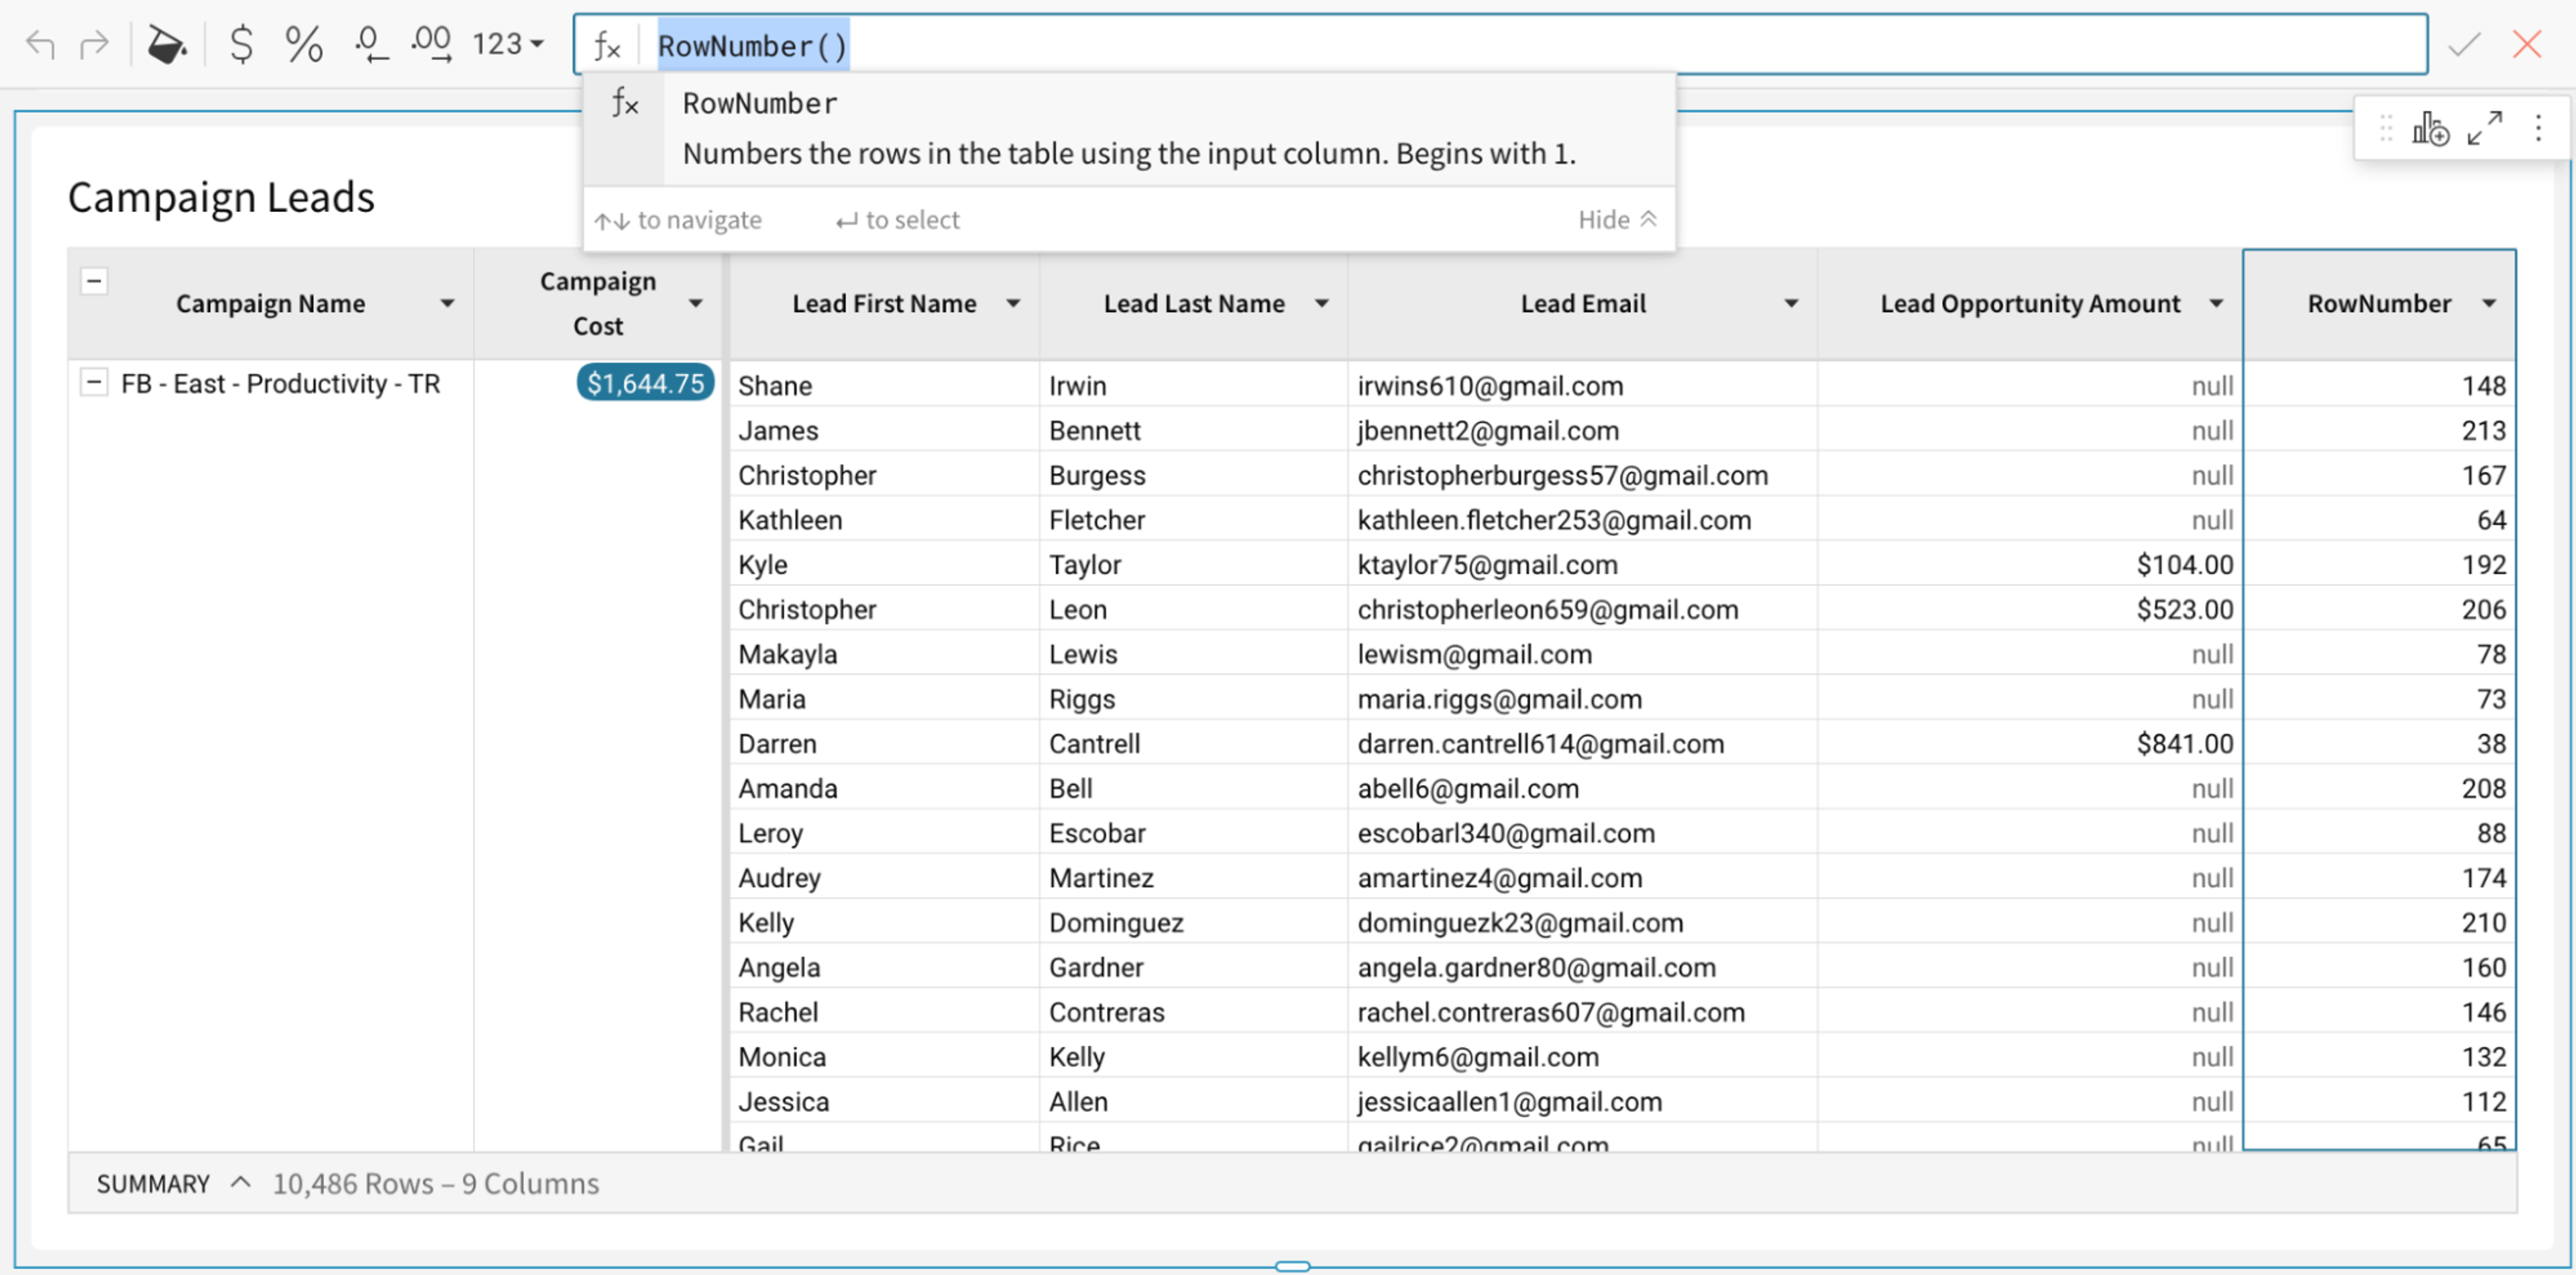The height and width of the screenshot is (1275, 2576).
Task: Click the drag handle on table toolbar
Action: (2386, 128)
